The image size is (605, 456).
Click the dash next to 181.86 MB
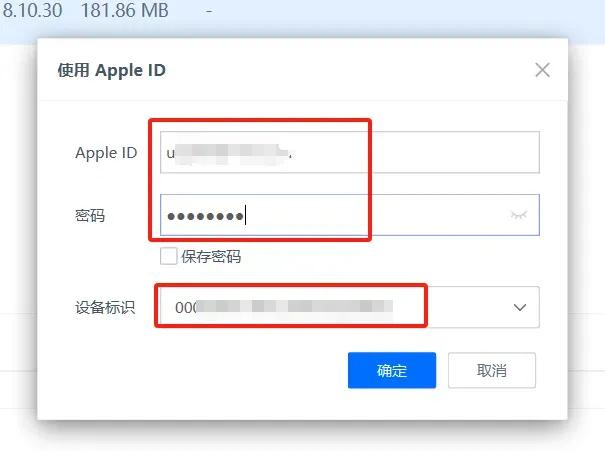[x=209, y=12]
